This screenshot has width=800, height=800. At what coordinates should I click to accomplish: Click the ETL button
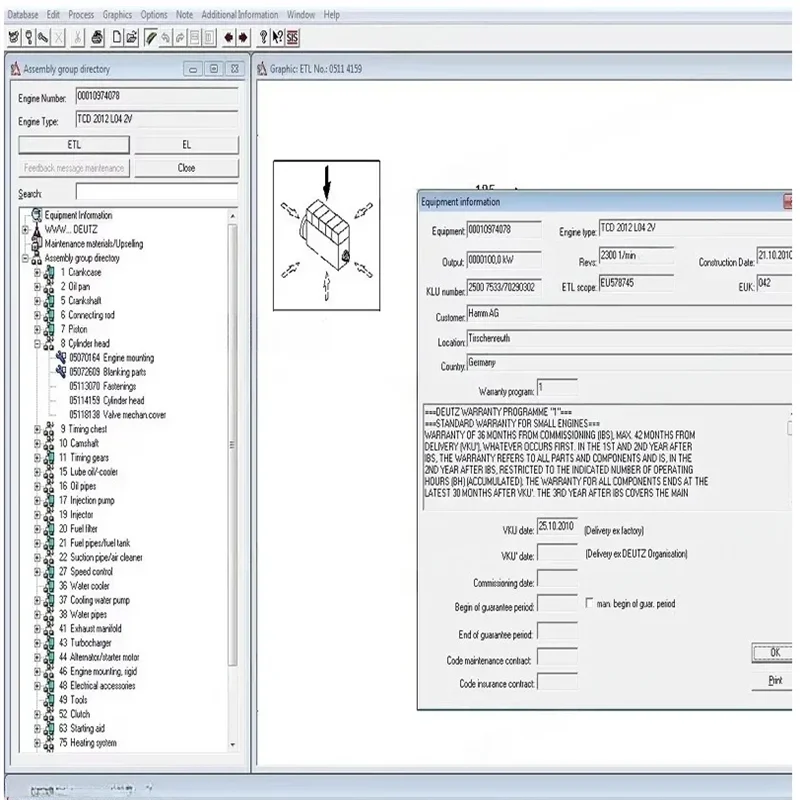[x=75, y=145]
